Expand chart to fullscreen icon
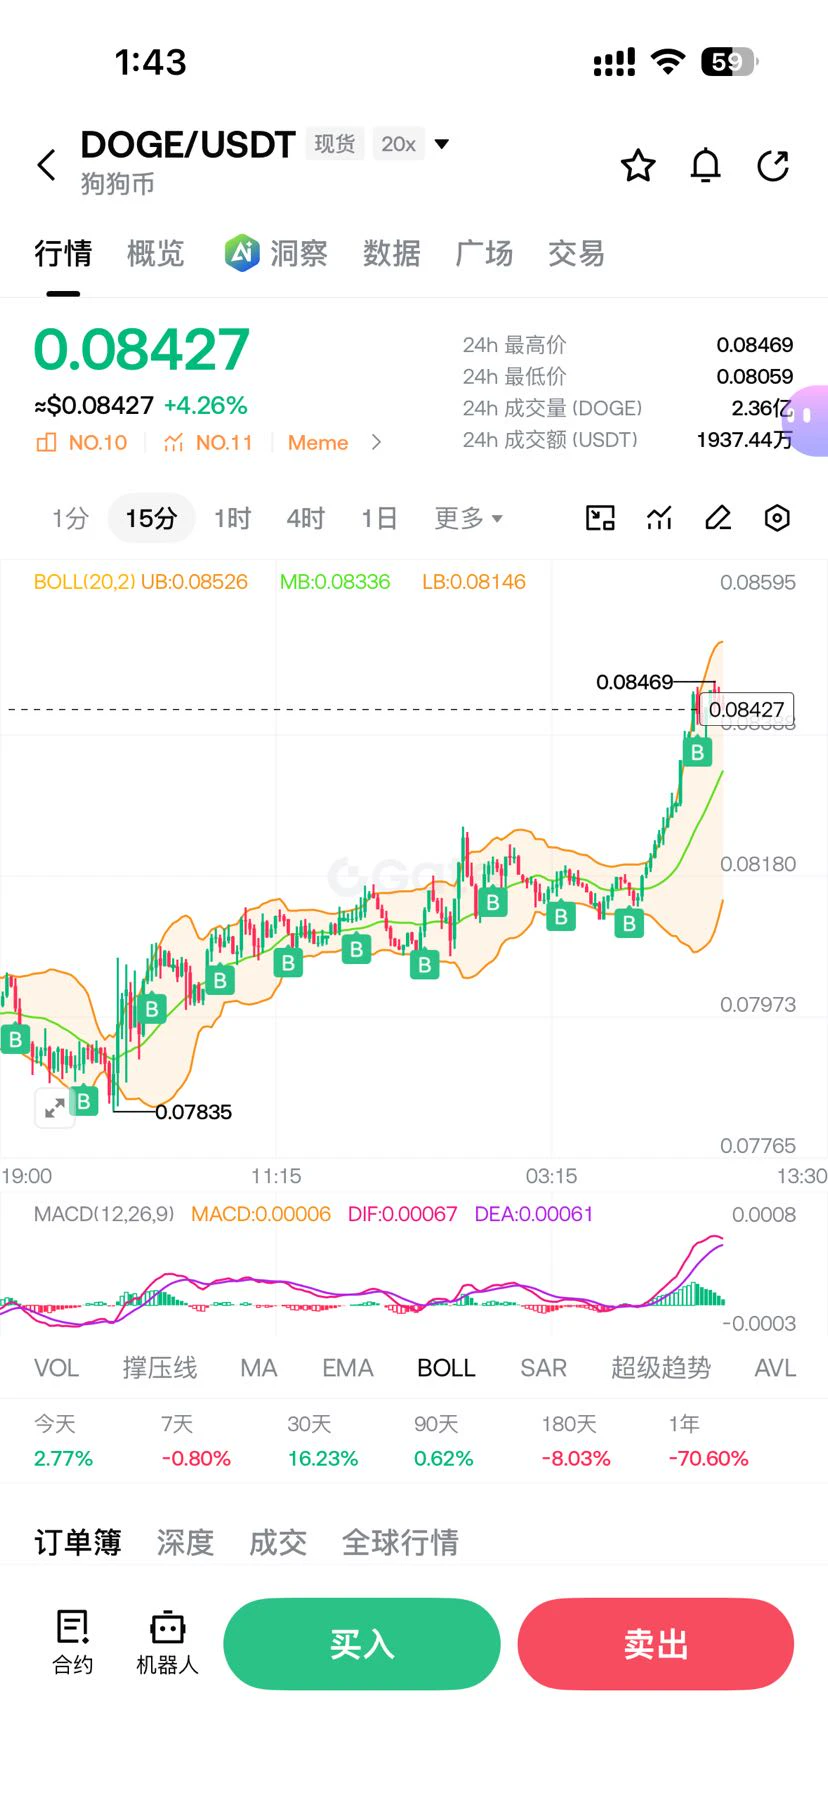This screenshot has height=1796, width=828. click(x=55, y=1108)
